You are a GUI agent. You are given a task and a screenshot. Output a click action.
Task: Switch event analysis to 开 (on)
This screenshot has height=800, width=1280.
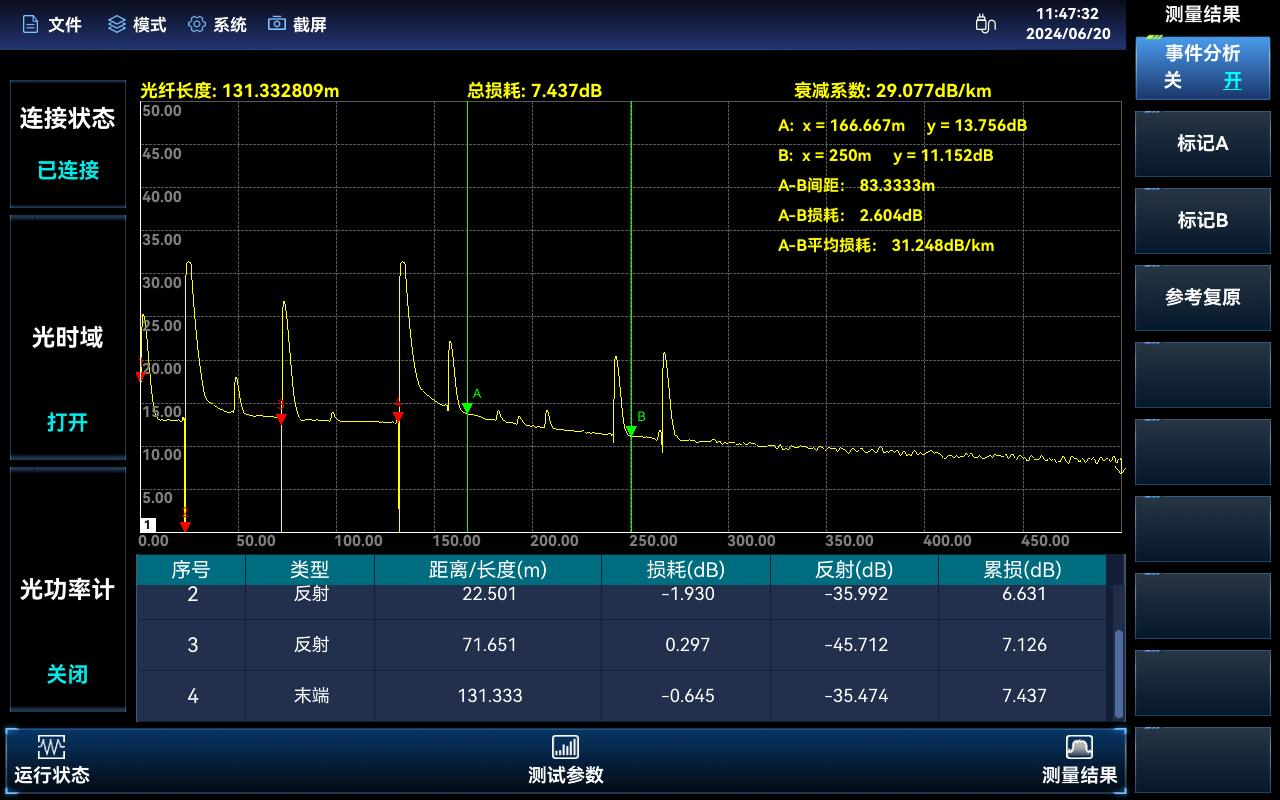click(1232, 82)
